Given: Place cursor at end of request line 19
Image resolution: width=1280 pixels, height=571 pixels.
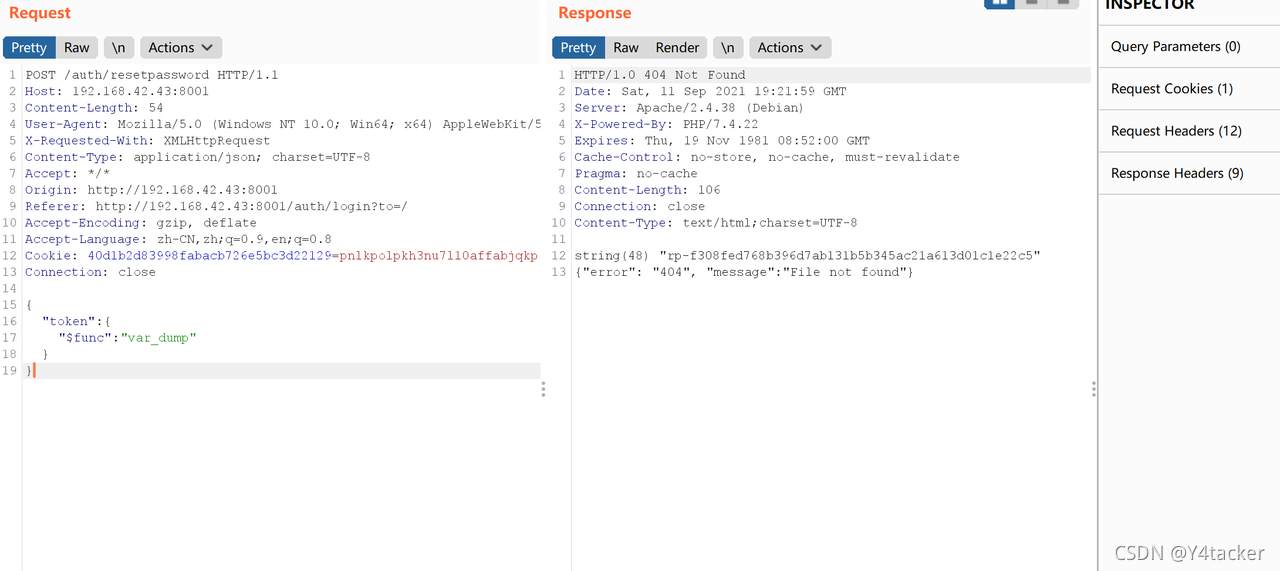Looking at the screenshot, I should (35, 371).
